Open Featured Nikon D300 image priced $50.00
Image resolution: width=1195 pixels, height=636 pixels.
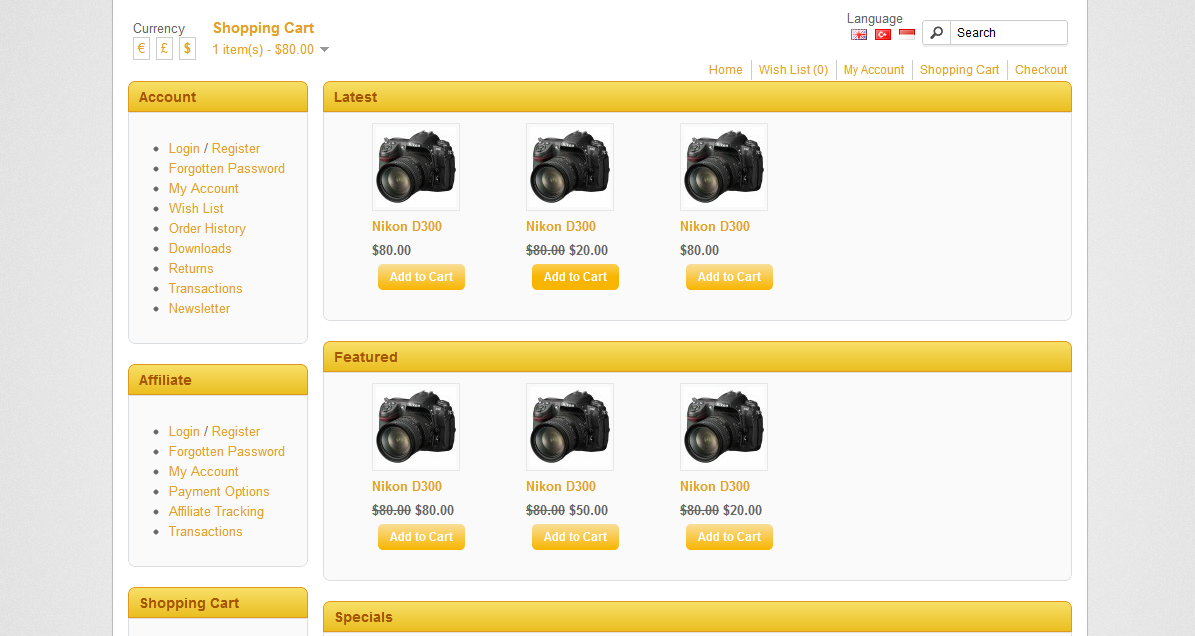[570, 427]
